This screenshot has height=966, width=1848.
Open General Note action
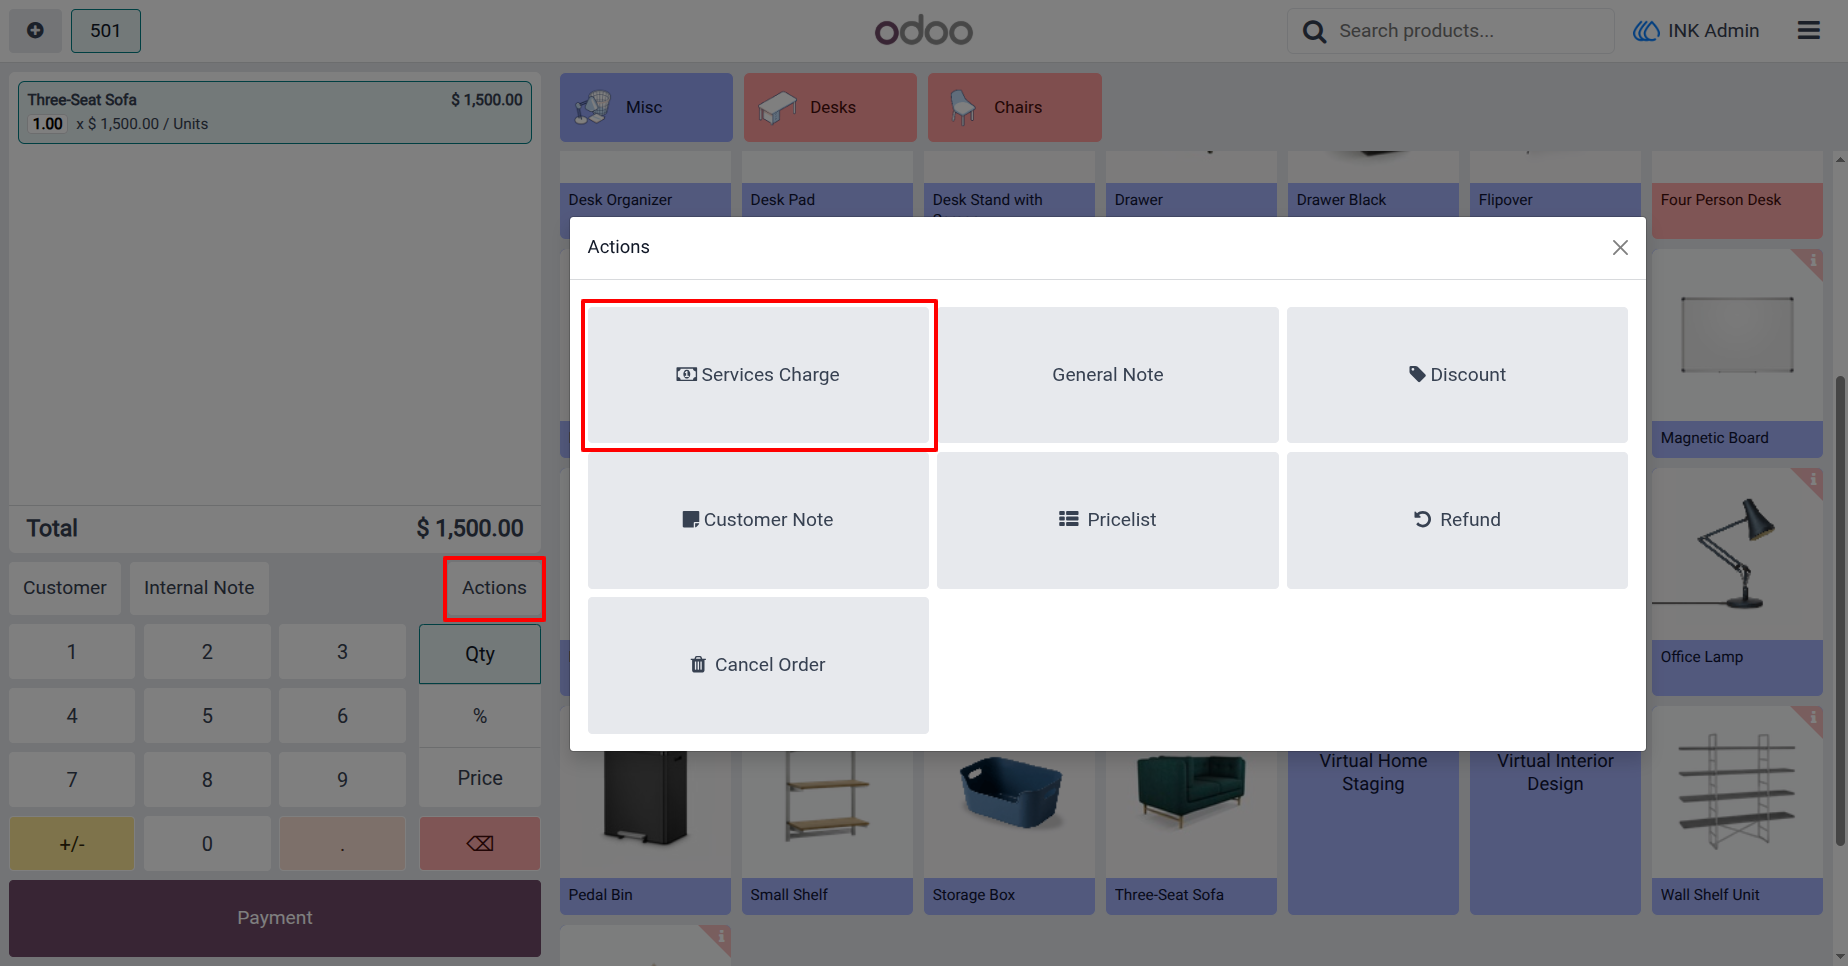click(1108, 375)
